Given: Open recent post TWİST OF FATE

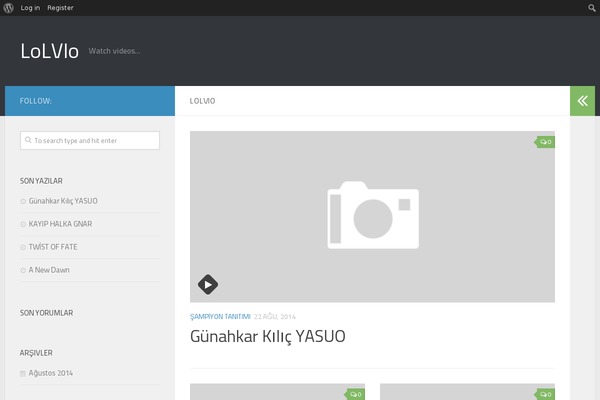Looking at the screenshot, I should pyautogui.click(x=53, y=247).
